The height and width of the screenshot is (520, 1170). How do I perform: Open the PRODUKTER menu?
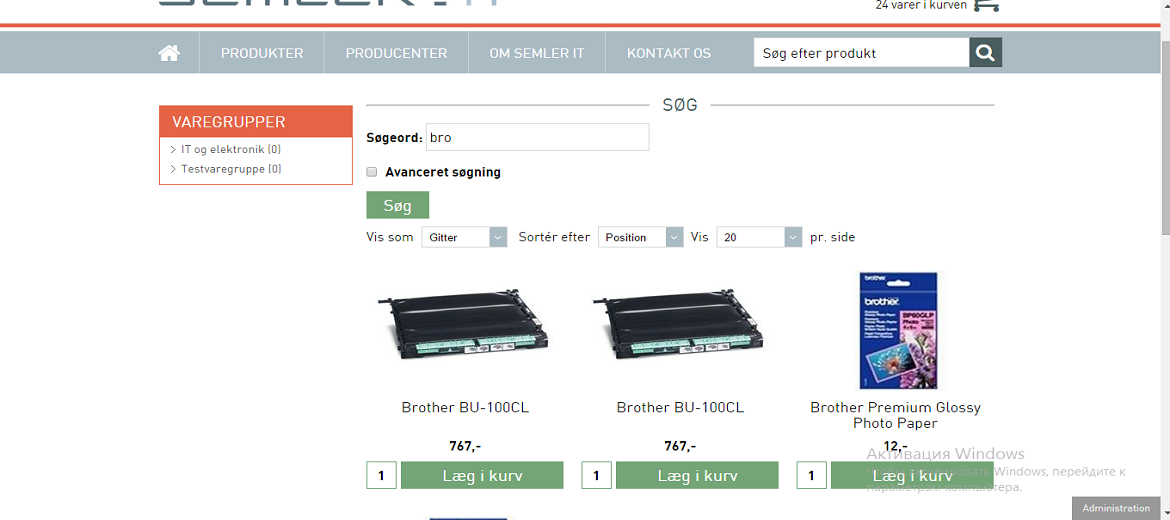tap(262, 53)
